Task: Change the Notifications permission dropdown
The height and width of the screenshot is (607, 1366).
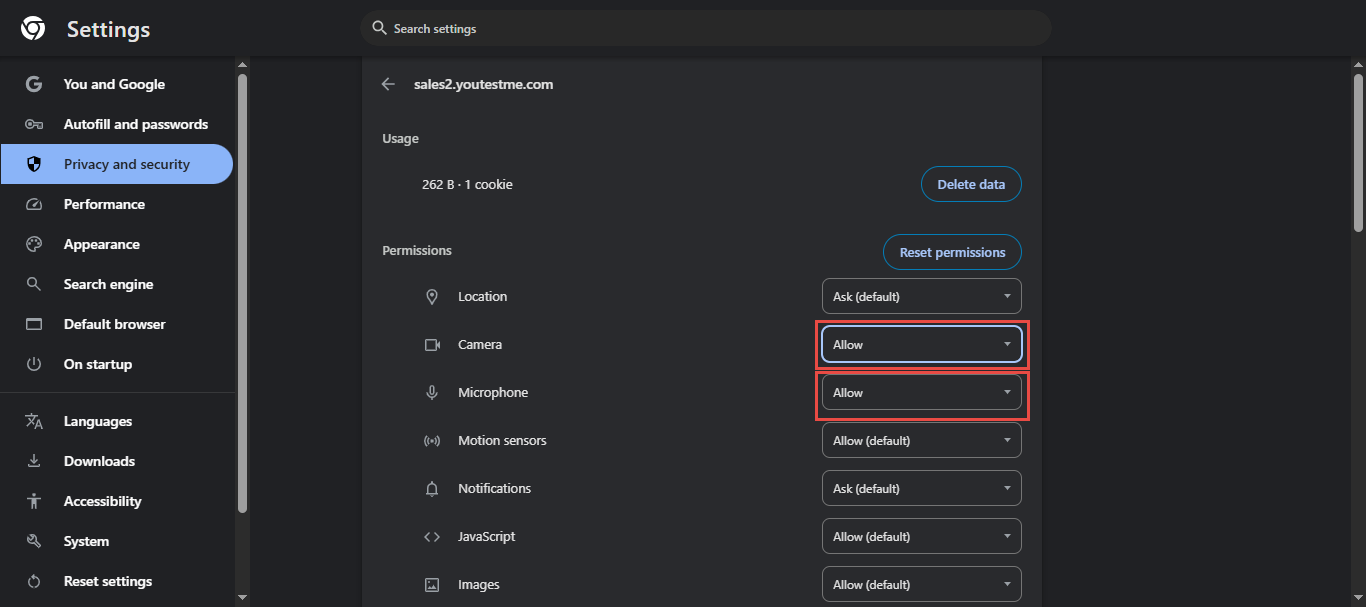Action: pos(921,489)
